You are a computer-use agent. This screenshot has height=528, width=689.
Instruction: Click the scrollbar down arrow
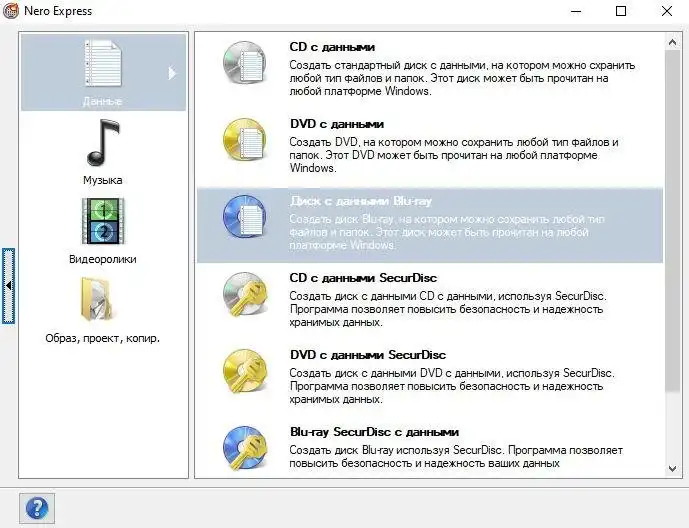(672, 468)
